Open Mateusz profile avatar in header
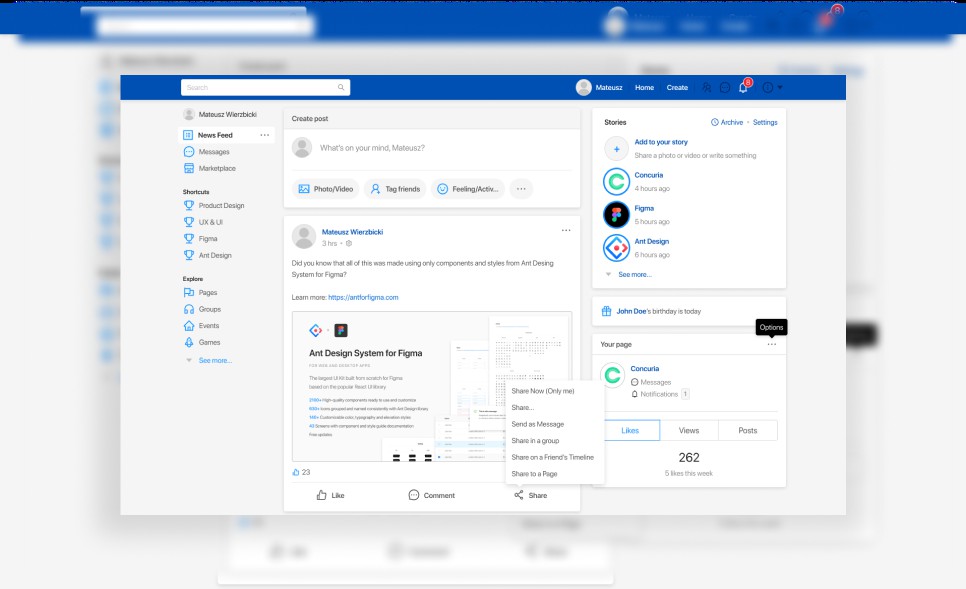Viewport: 966px width, 589px height. [x=583, y=87]
